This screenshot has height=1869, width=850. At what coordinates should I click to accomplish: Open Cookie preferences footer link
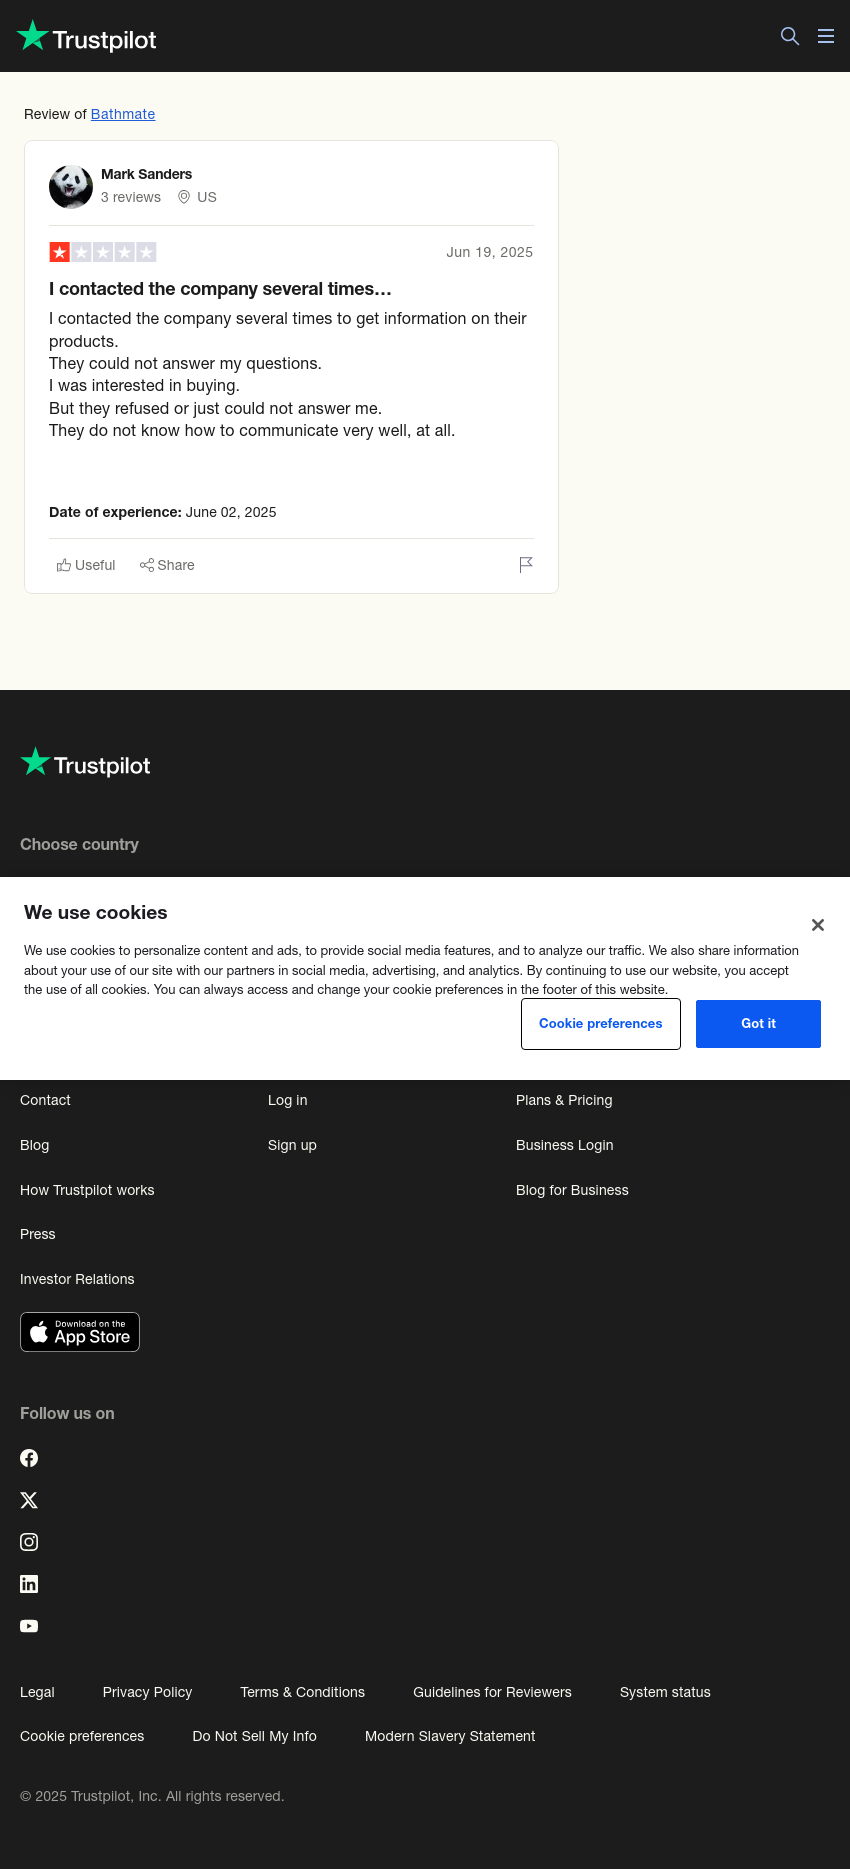point(82,1736)
